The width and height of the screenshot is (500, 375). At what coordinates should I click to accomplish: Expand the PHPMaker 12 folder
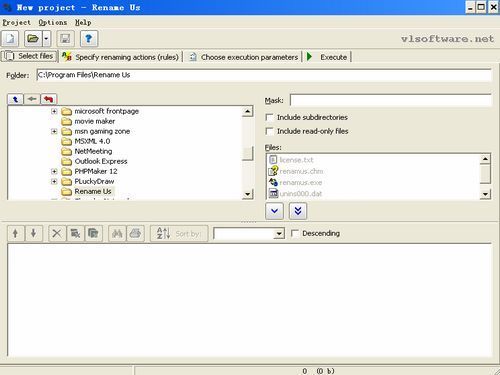coord(54,171)
